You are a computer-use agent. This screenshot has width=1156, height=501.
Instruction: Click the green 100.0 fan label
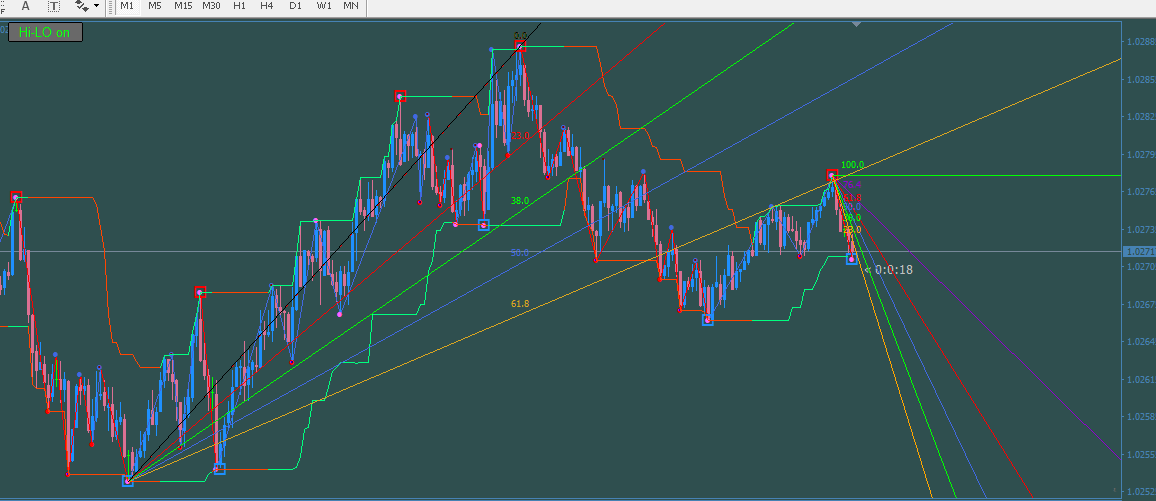852,165
